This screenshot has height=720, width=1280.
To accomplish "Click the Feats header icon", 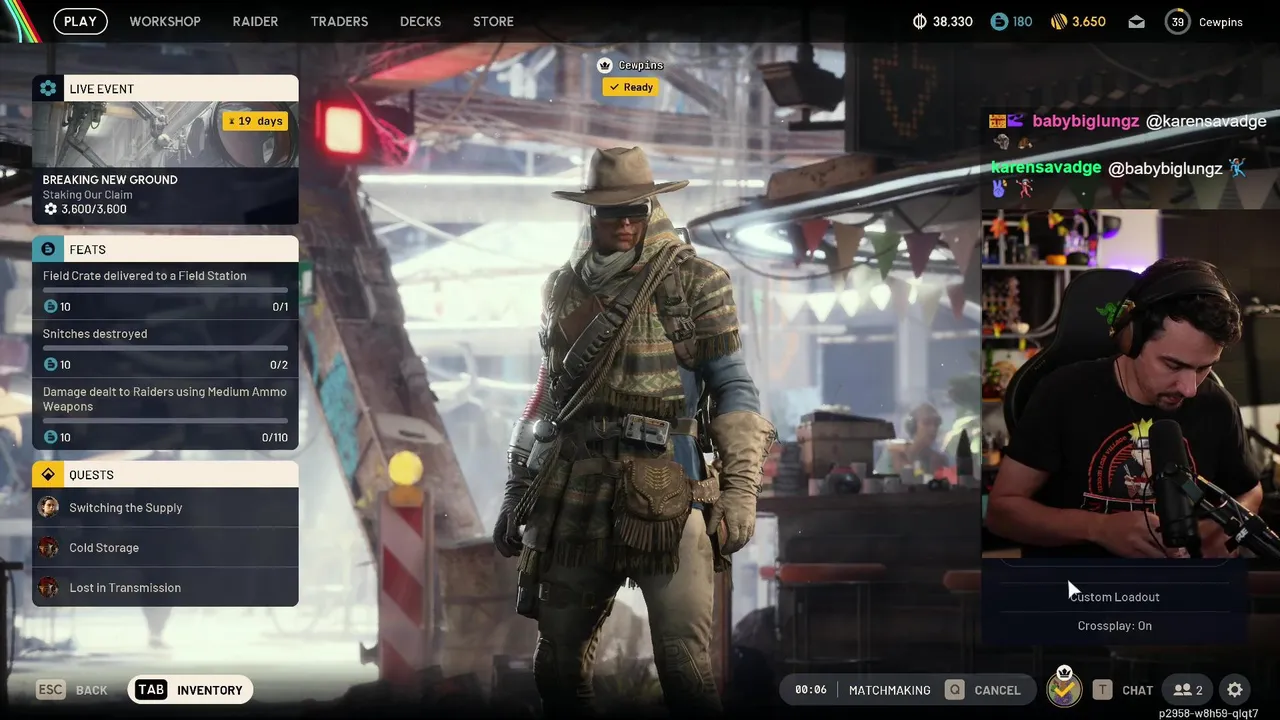I will click(x=48, y=249).
